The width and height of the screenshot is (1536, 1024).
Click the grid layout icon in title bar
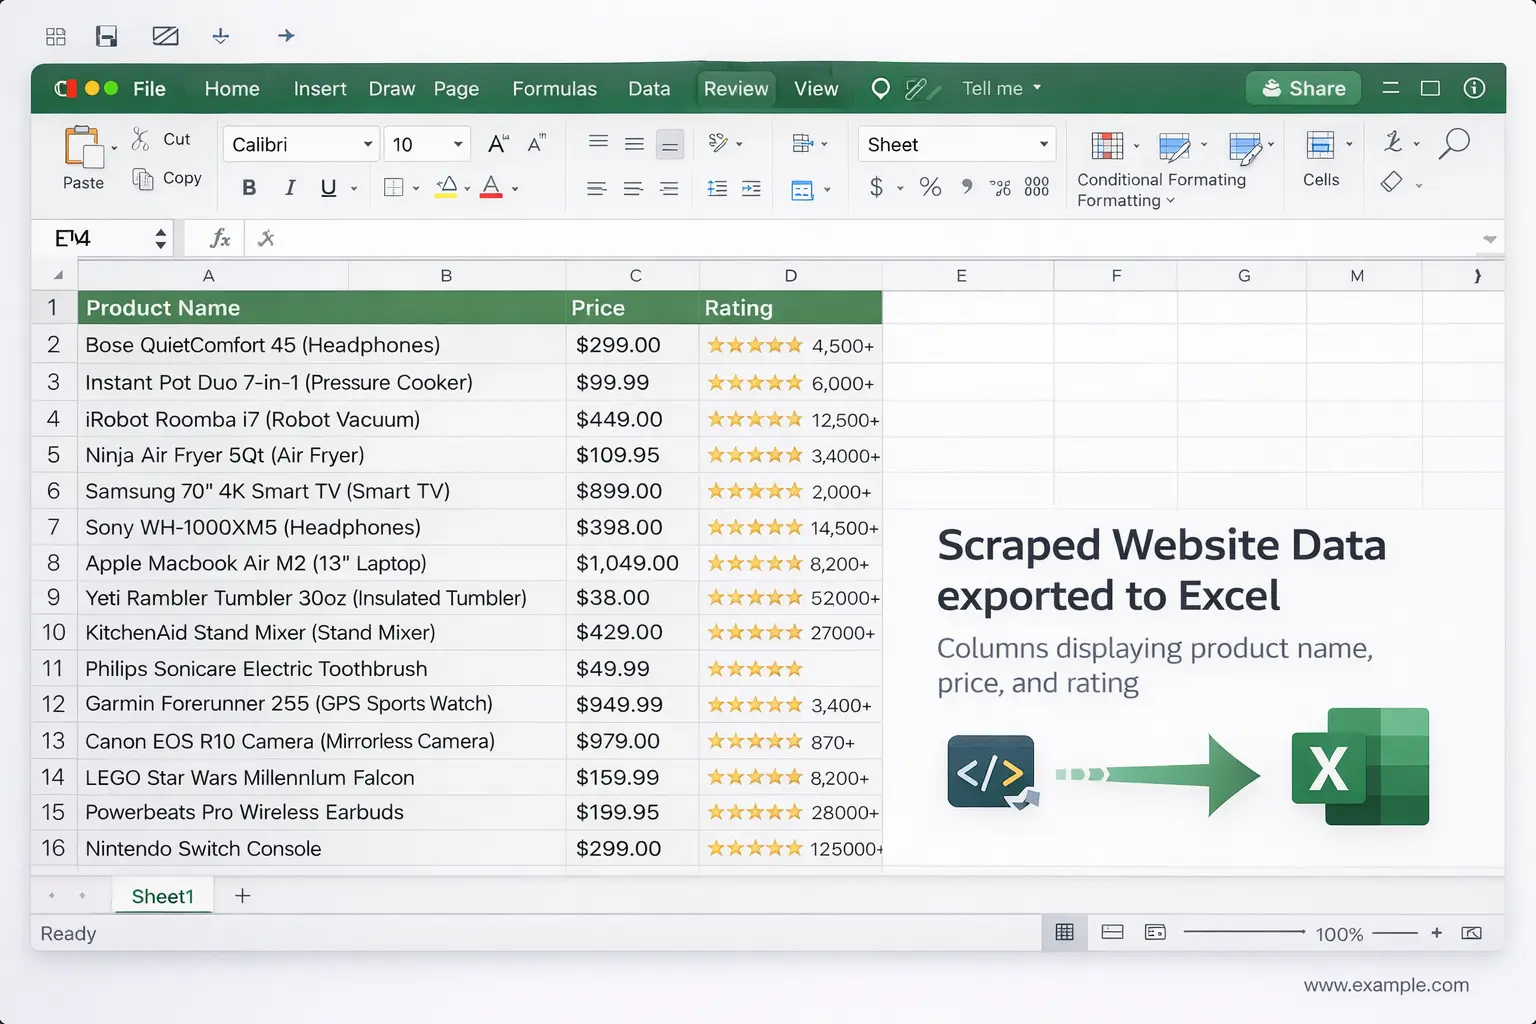click(56, 36)
